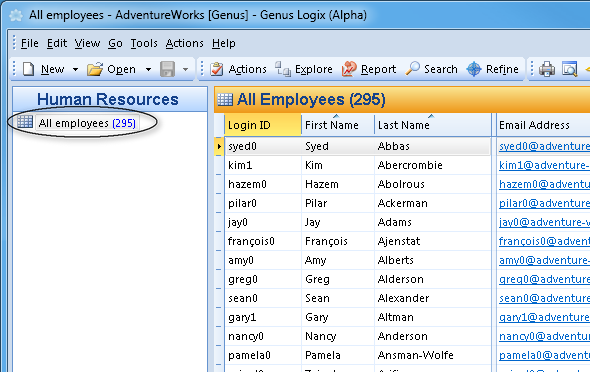Click the Search magnifier icon
590x372 pixels.
[x=413, y=69]
